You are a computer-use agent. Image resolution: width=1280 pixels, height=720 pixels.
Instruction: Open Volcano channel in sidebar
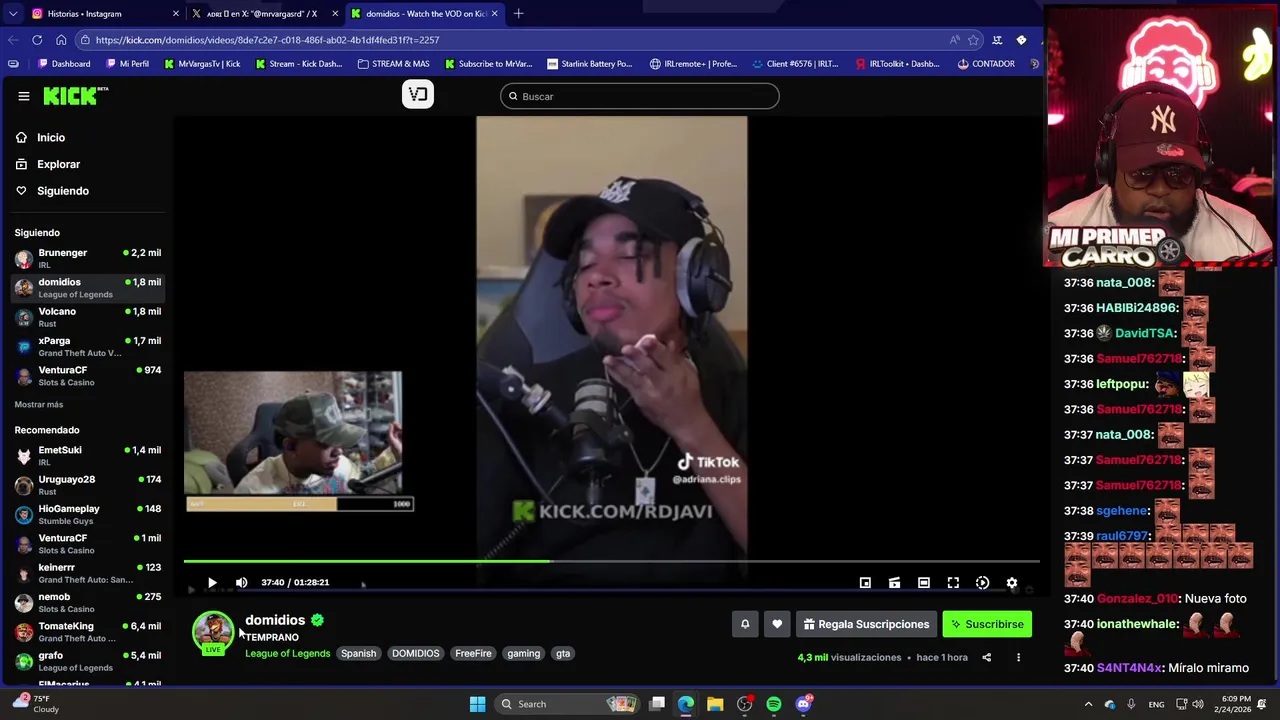(x=88, y=317)
